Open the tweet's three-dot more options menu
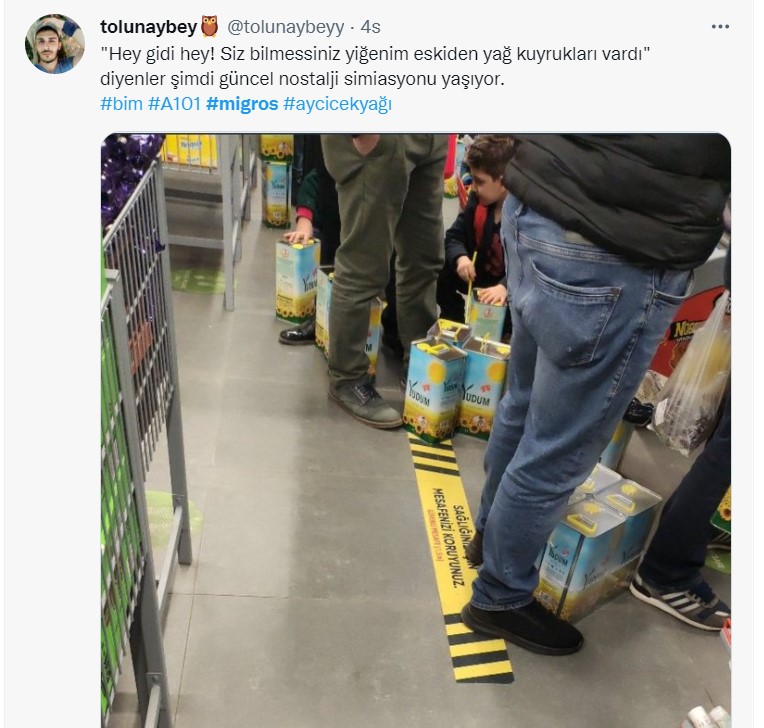Screen dimensions: 764x728 point(720,26)
